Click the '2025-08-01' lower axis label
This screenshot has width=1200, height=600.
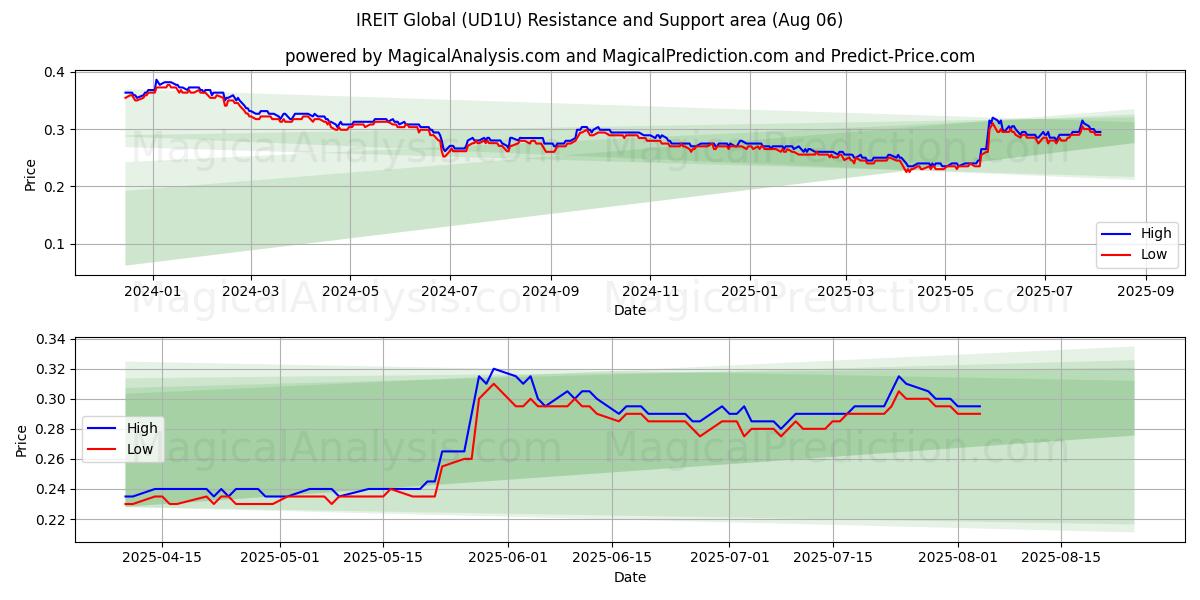[957, 558]
